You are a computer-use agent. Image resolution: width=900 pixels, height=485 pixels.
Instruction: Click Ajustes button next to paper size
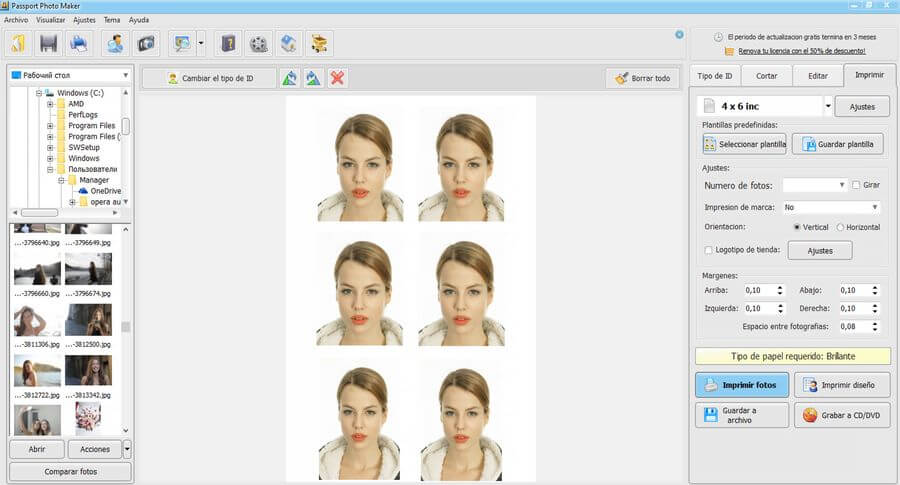click(x=862, y=107)
